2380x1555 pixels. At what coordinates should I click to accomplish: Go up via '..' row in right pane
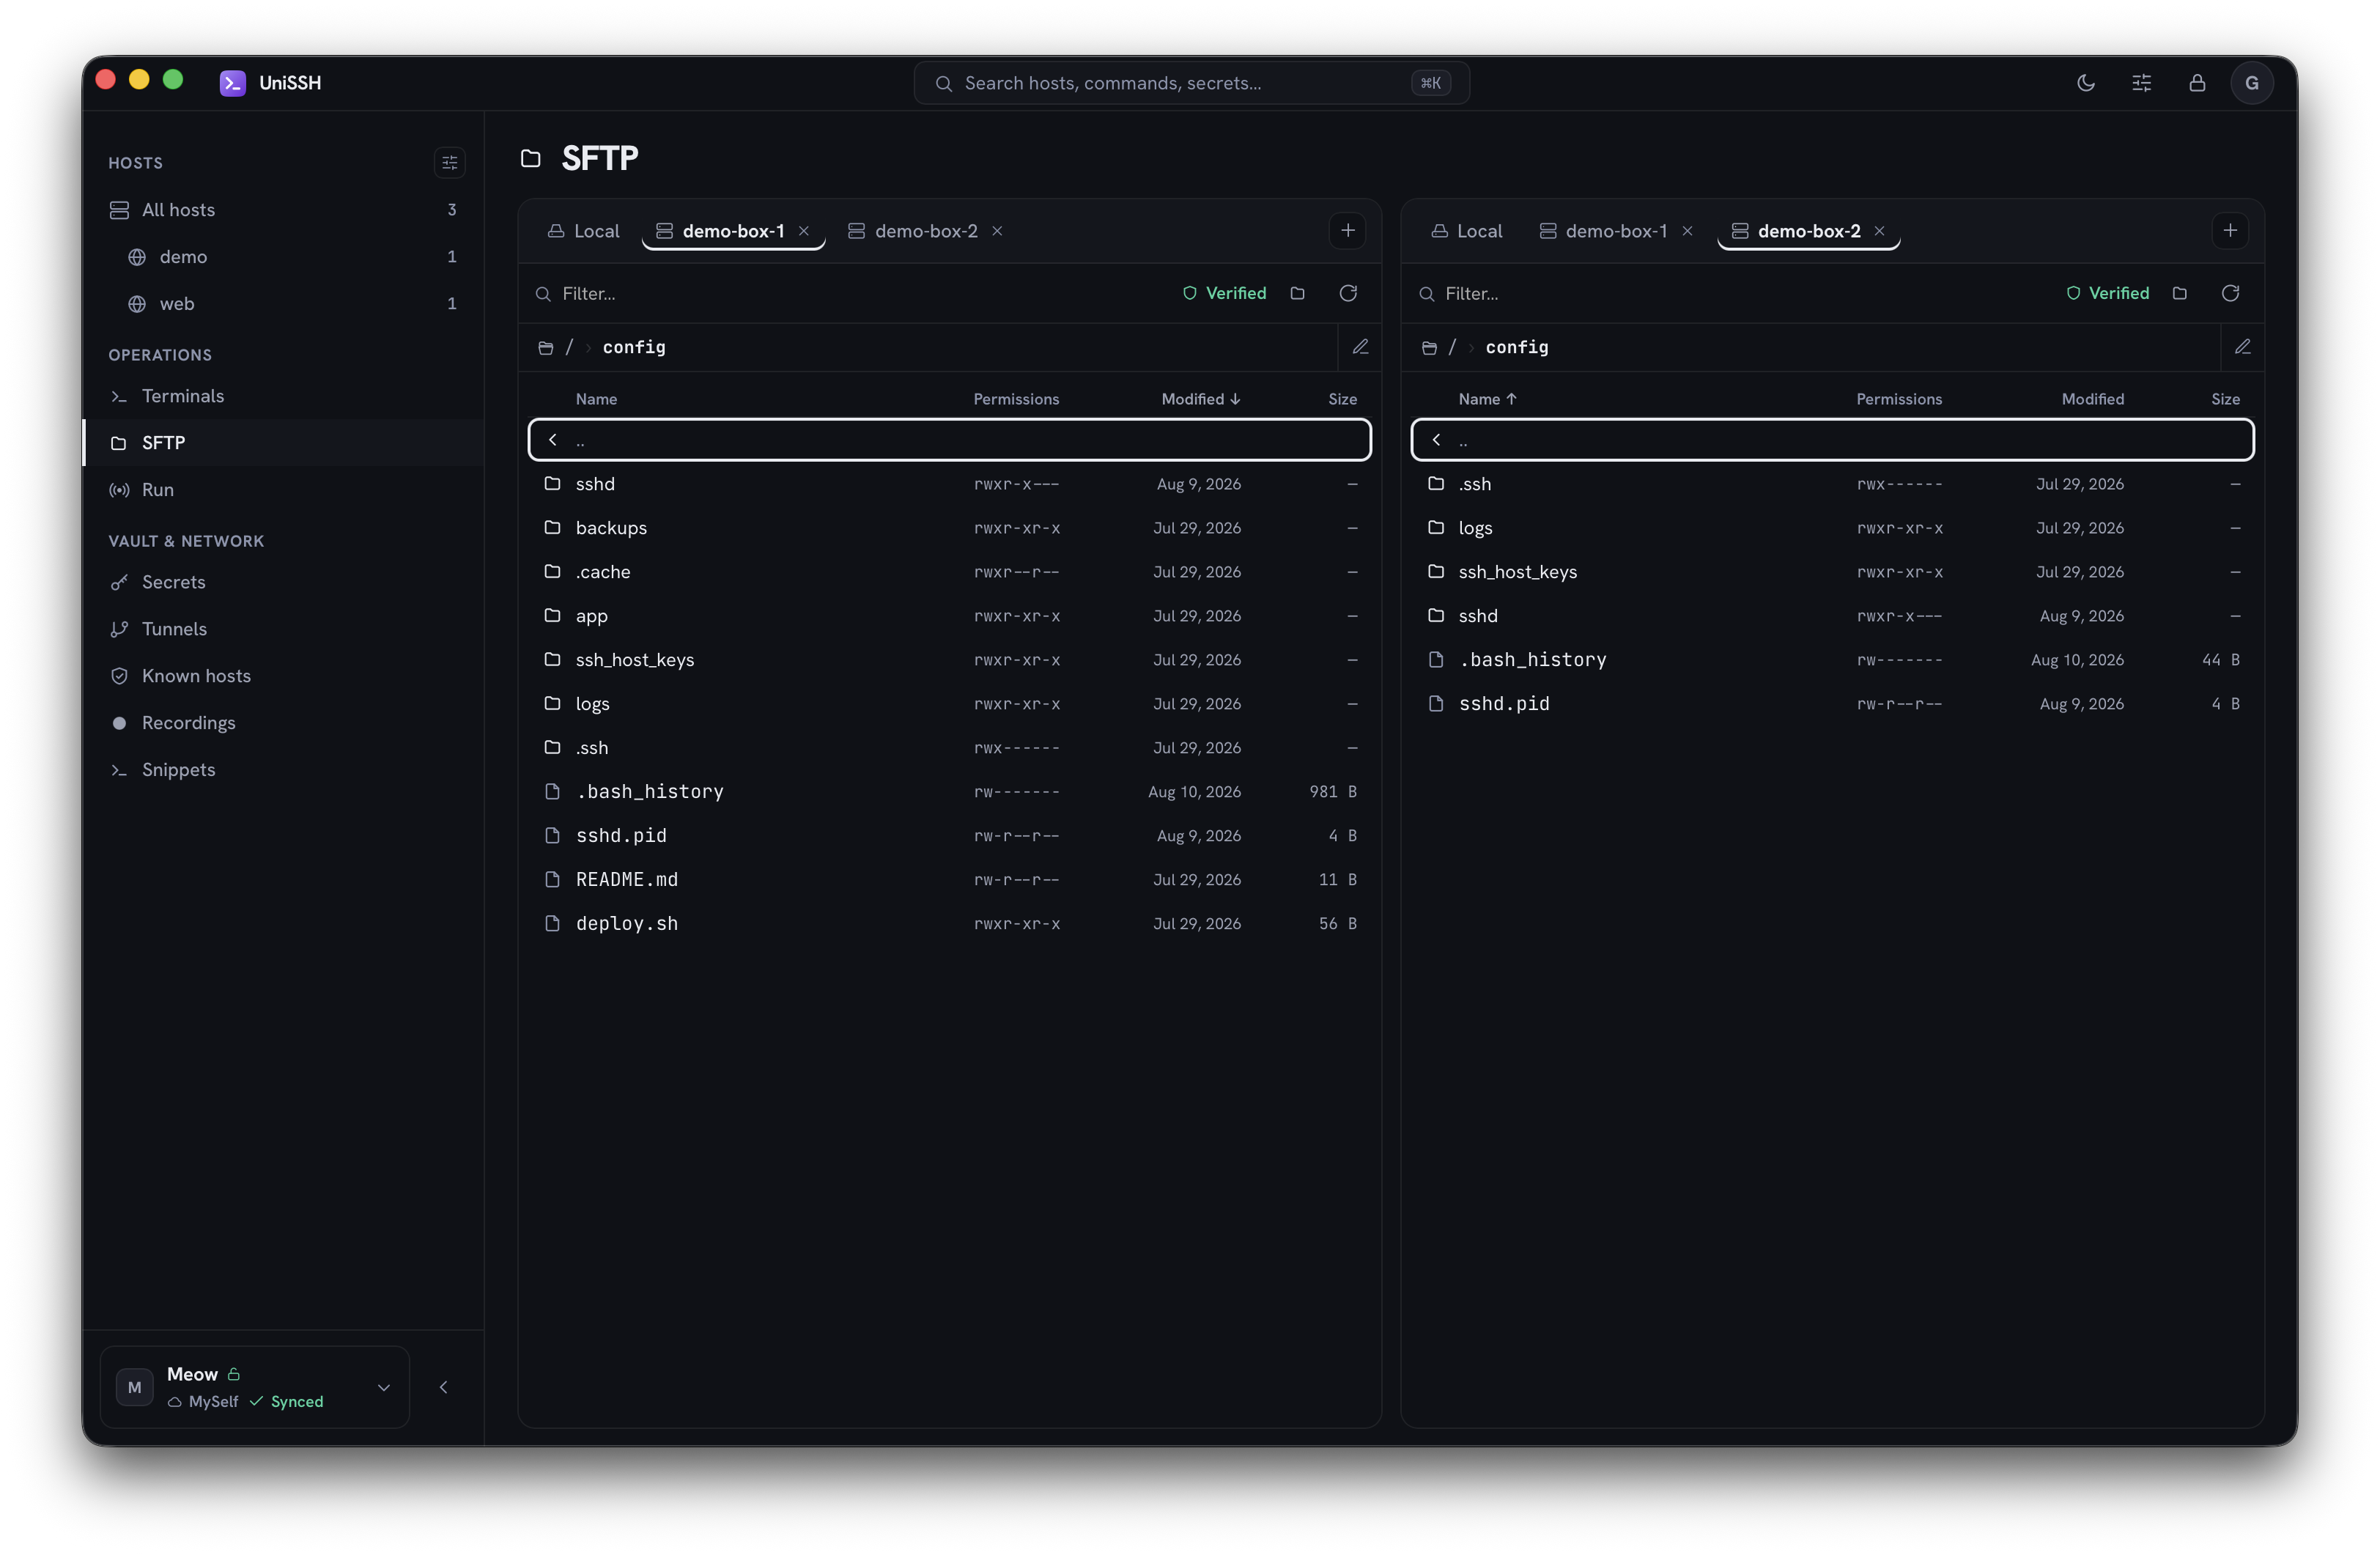coord(1832,440)
